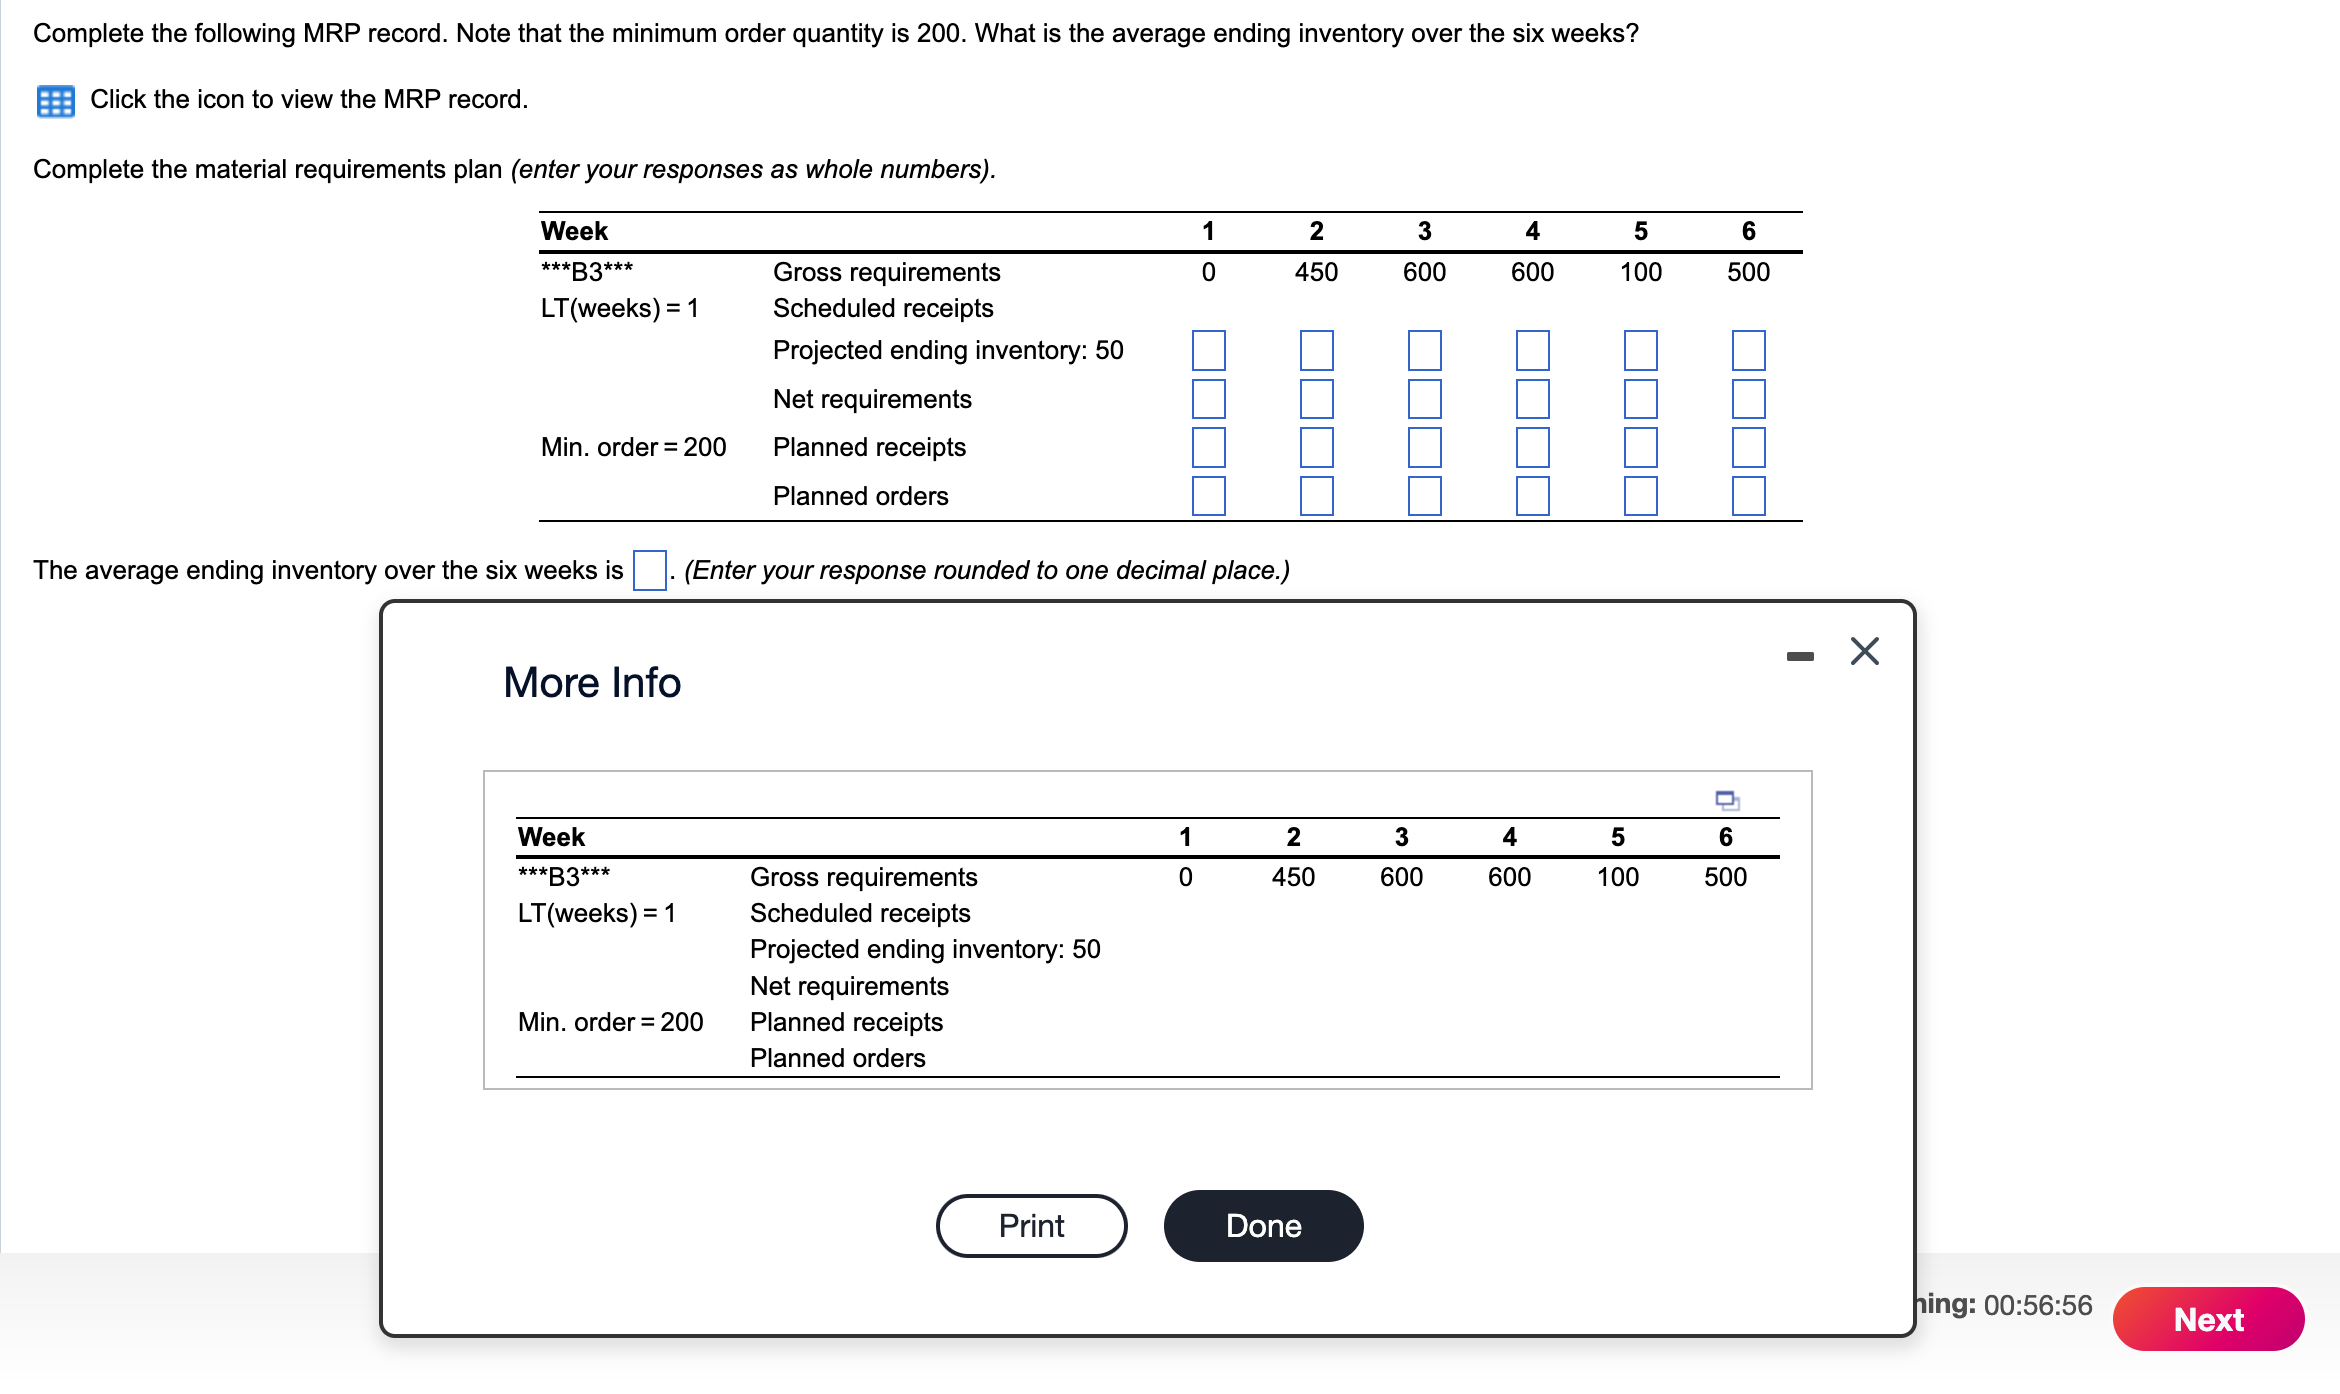
Task: Click the copy table popup icon
Action: [1726, 800]
